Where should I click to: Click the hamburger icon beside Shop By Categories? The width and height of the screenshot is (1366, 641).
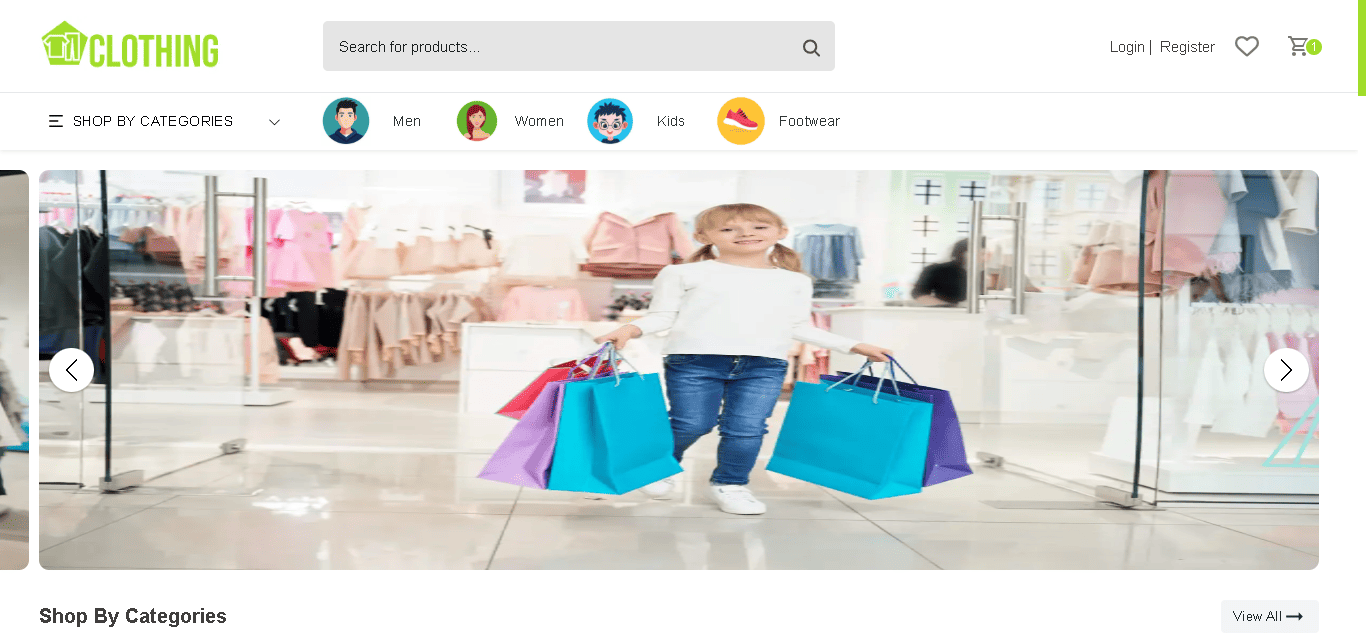click(56, 121)
